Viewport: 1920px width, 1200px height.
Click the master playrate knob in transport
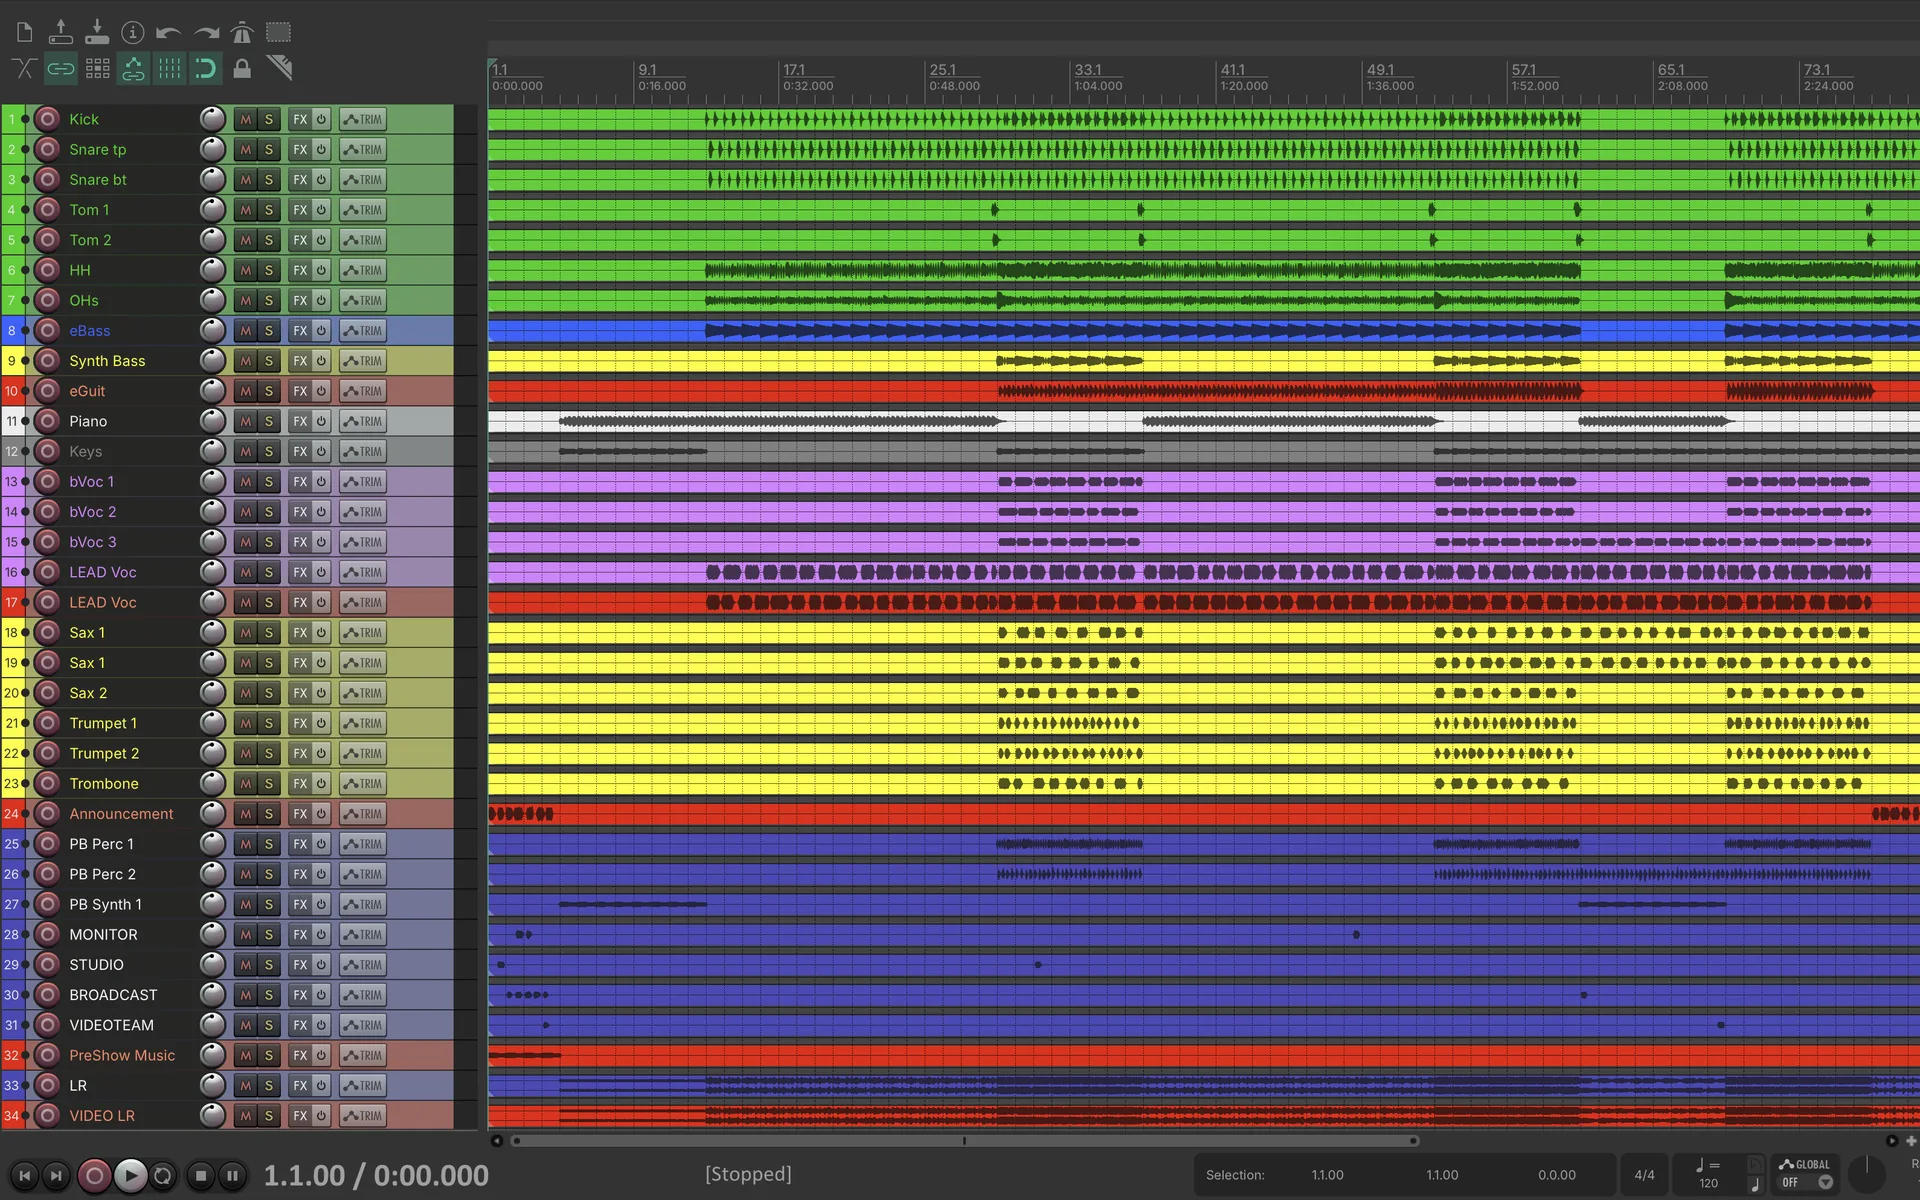pos(1866,1174)
